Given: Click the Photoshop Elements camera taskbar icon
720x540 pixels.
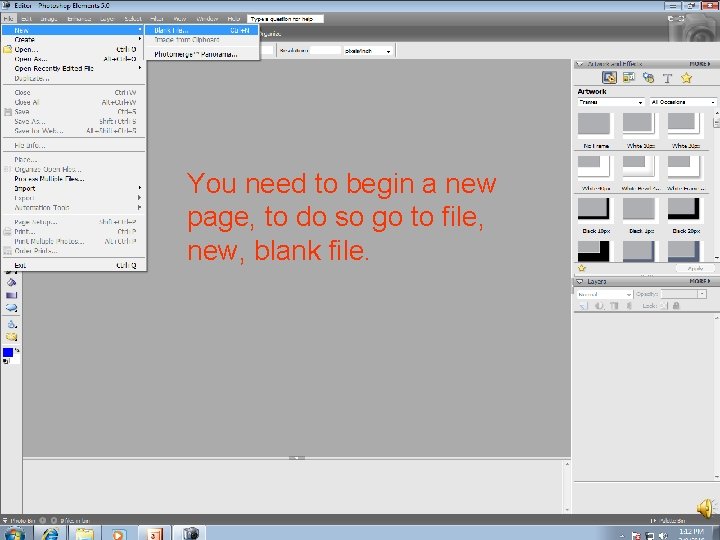Looking at the screenshot, I should (x=190, y=534).
